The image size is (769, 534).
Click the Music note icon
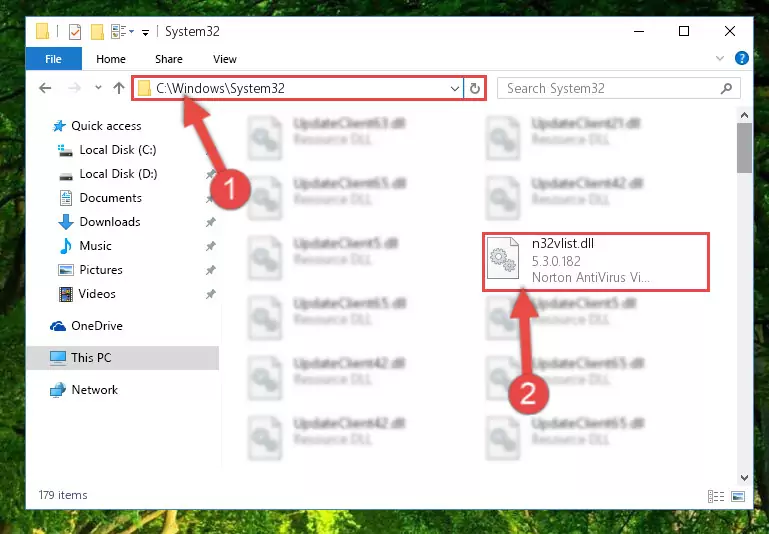[x=65, y=246]
